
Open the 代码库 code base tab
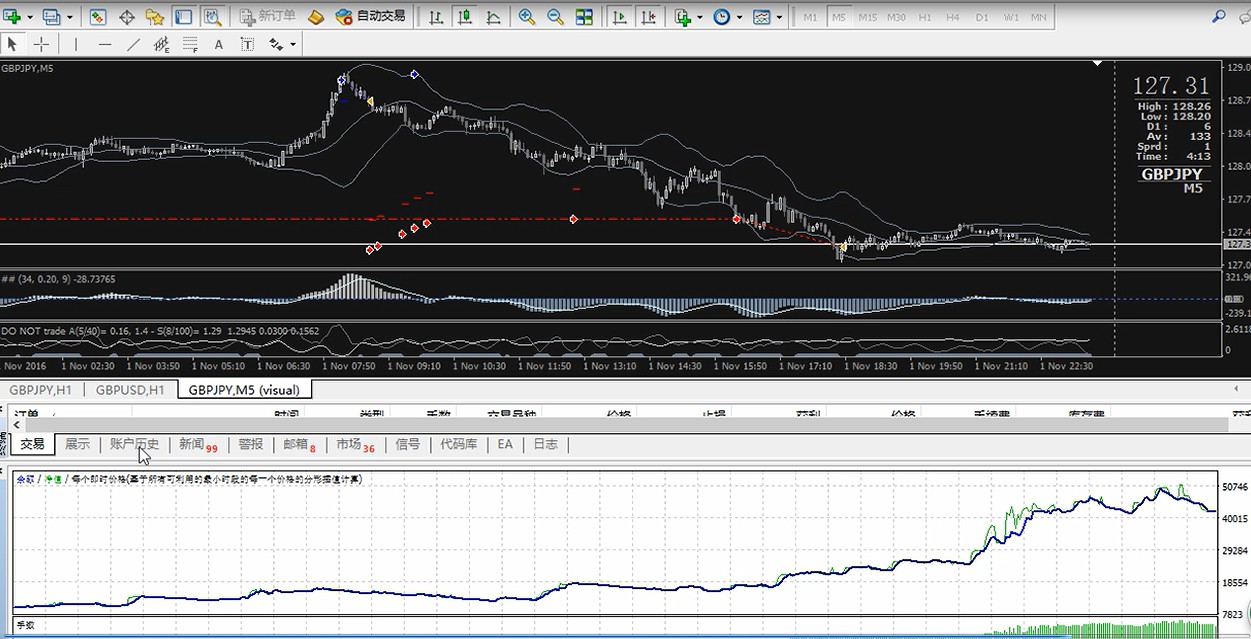tap(458, 444)
